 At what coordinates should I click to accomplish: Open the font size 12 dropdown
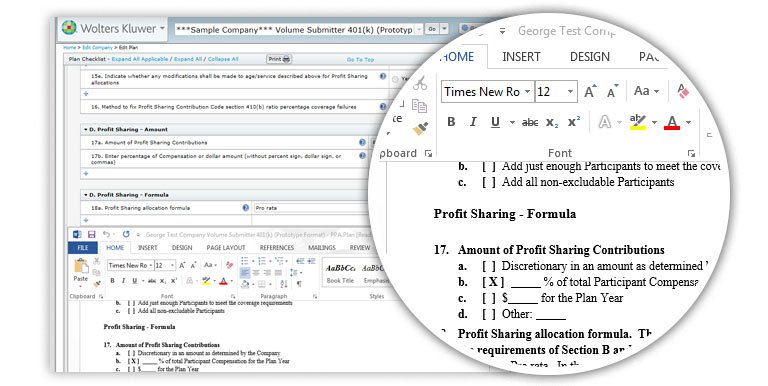tap(570, 92)
